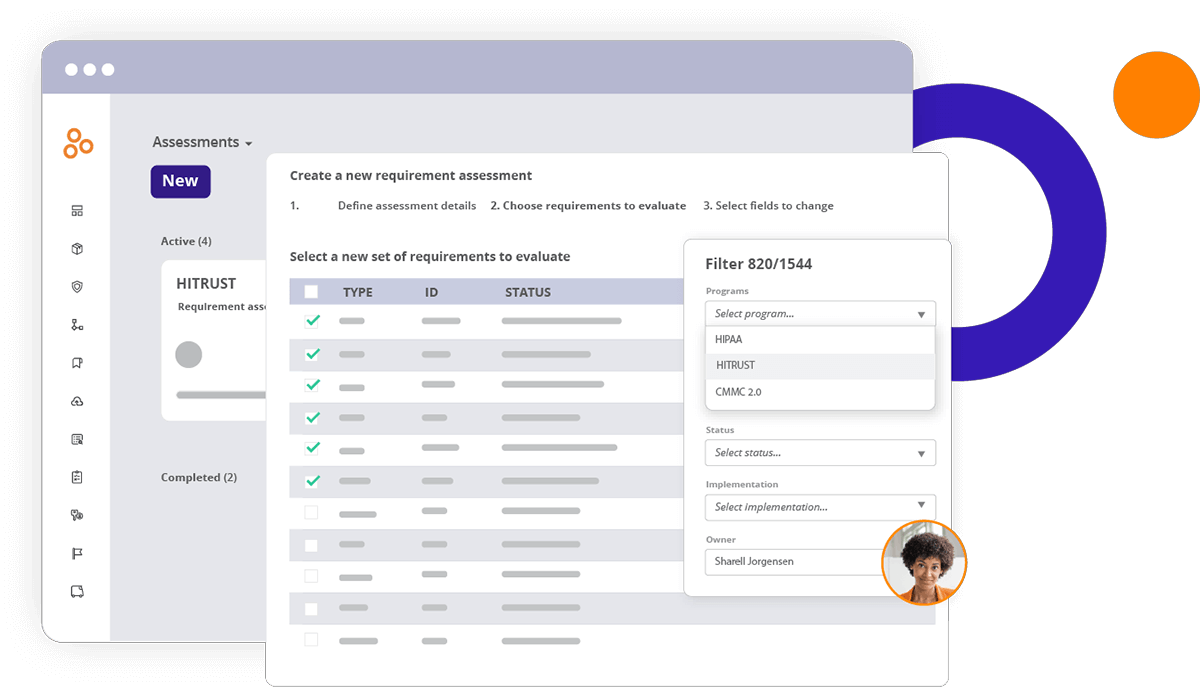Open the clipboard checklist icon in sidebar
Image resolution: width=1200 pixels, height=687 pixels.
pos(77,477)
